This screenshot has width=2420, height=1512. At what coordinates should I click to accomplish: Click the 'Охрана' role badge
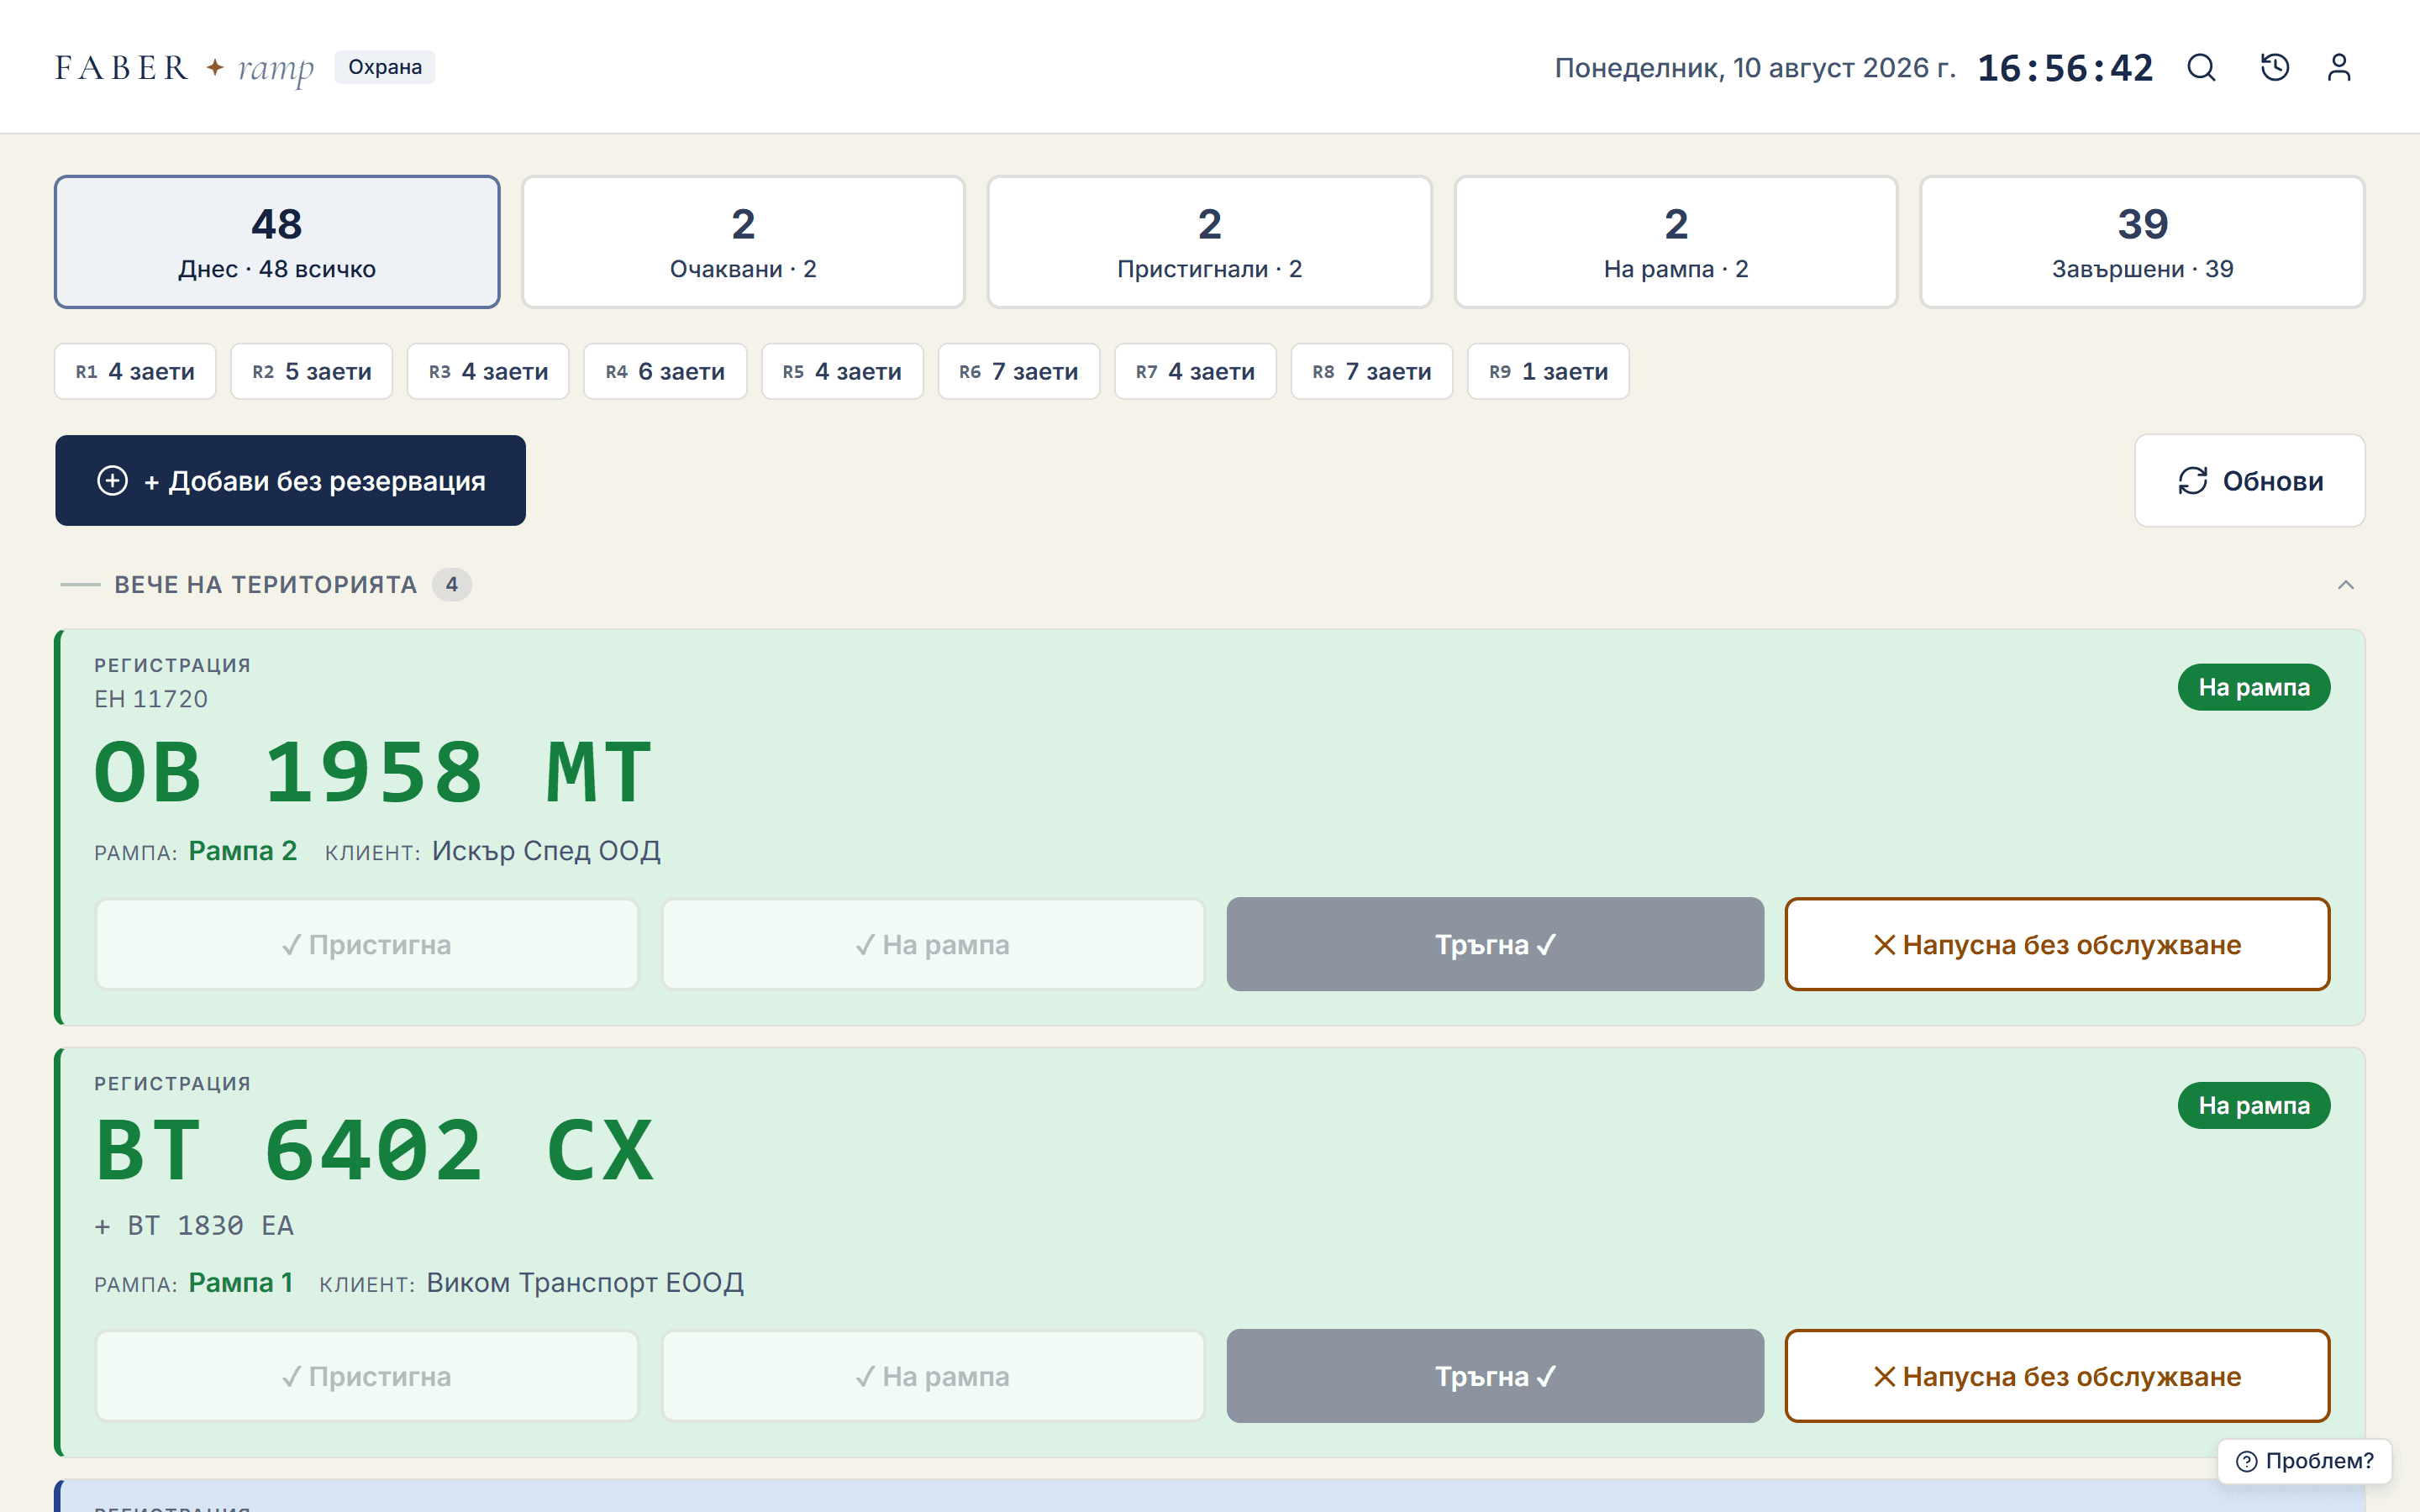[x=385, y=67]
